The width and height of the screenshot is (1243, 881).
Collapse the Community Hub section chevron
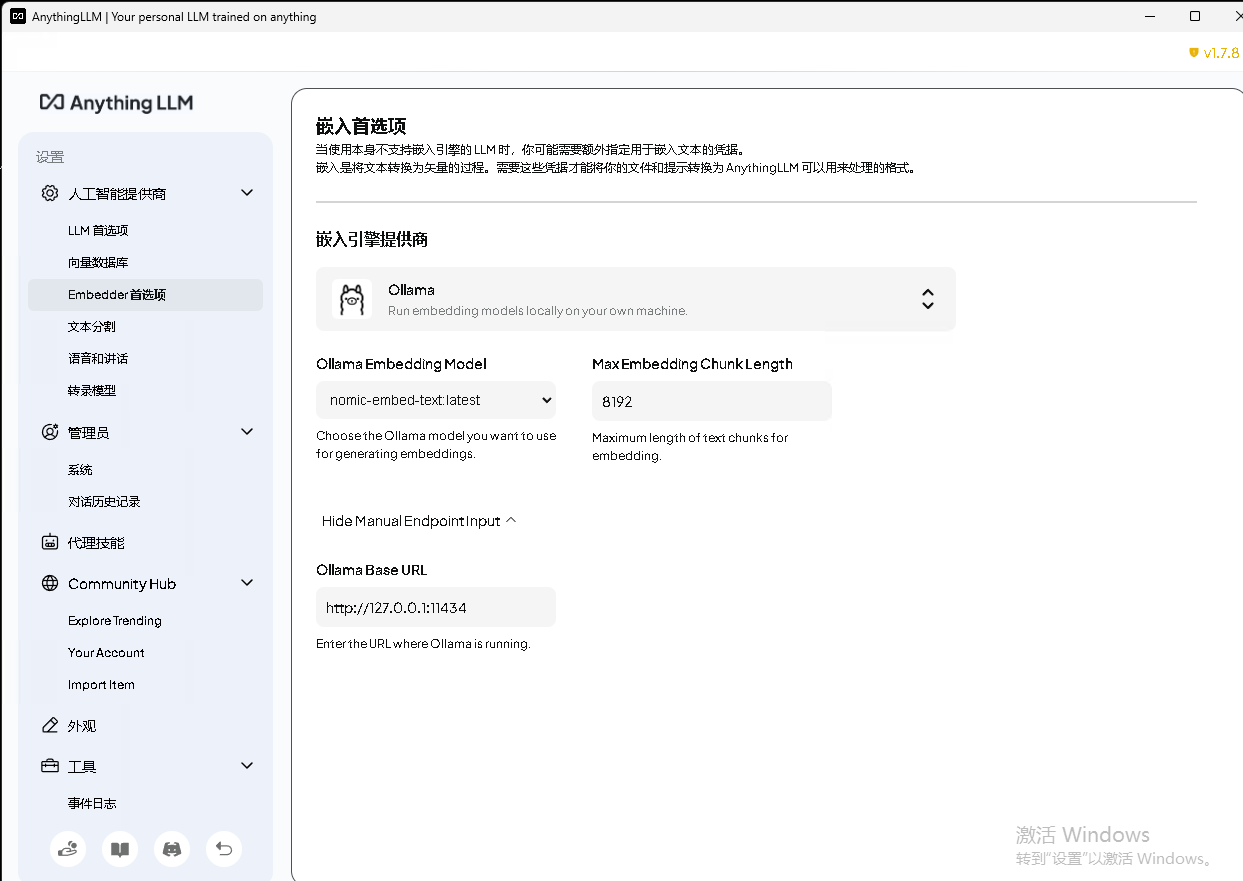(247, 583)
